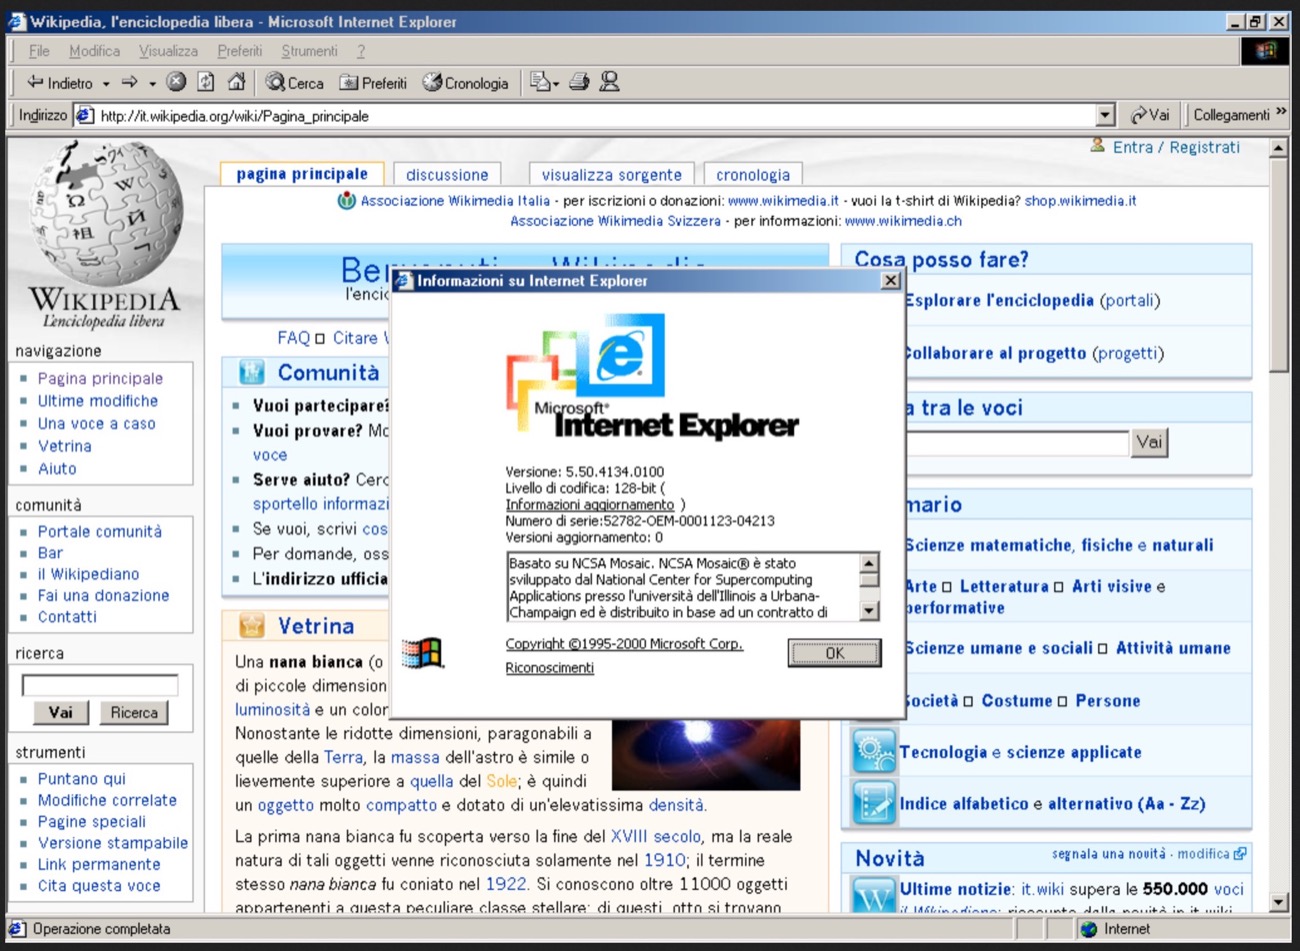
Task: Open Una voce a caso sidebar link
Action: click(x=97, y=424)
